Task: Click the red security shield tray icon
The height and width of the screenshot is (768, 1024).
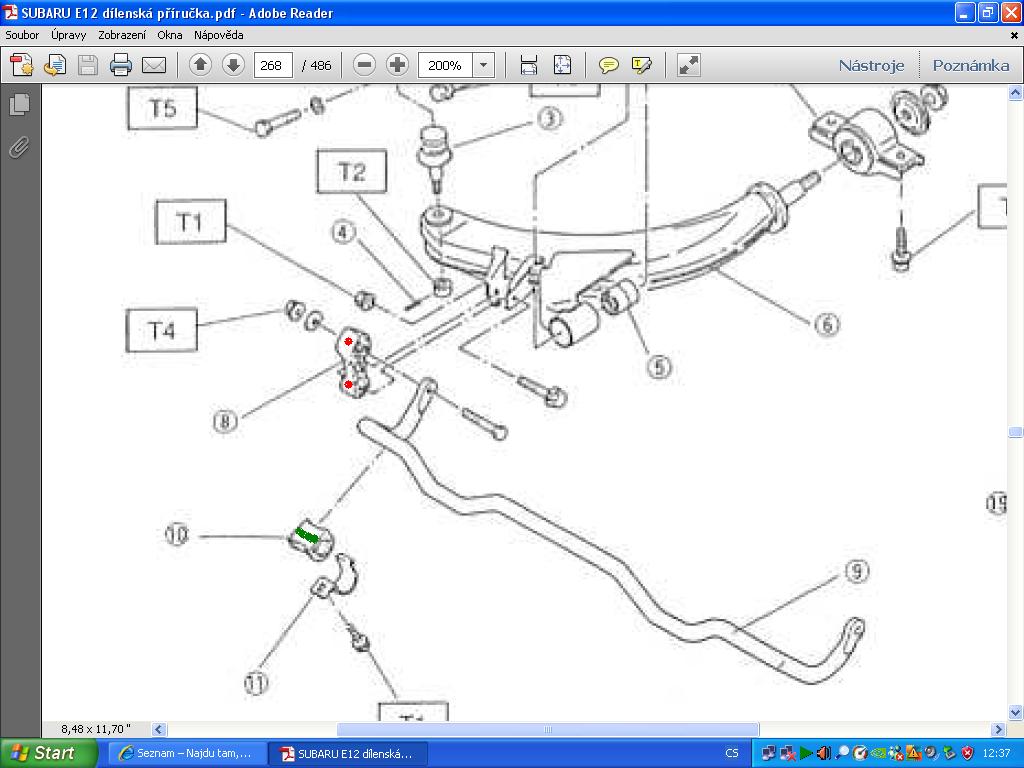Action: click(x=968, y=753)
